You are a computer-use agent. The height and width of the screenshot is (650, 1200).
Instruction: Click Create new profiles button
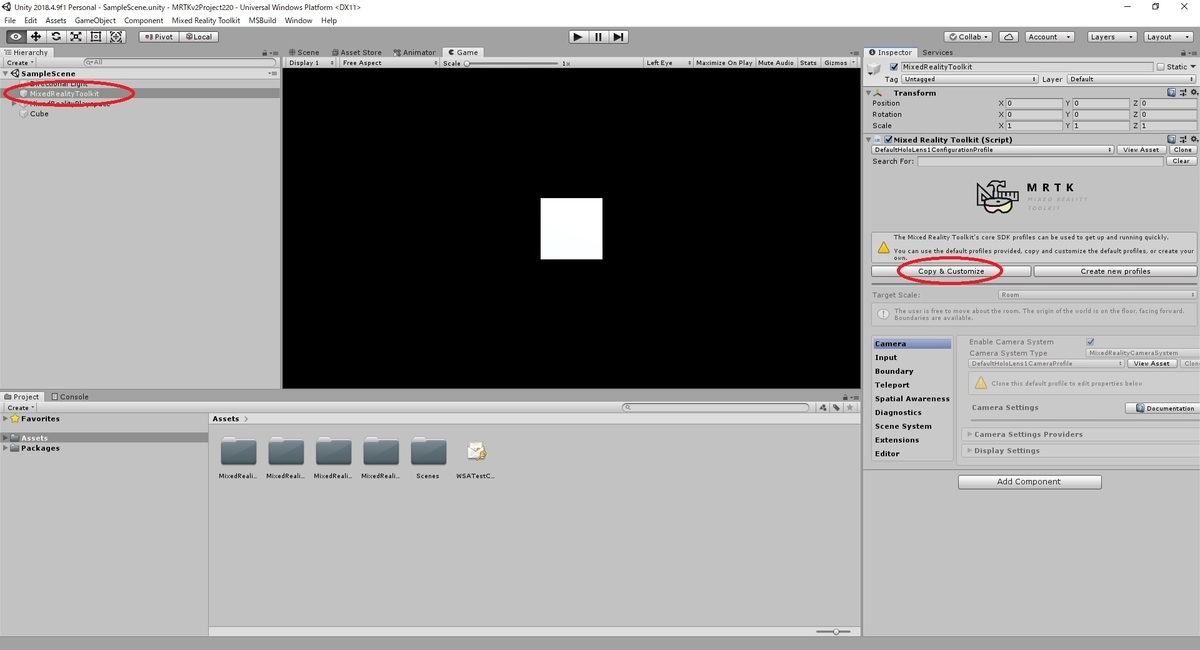click(1115, 271)
